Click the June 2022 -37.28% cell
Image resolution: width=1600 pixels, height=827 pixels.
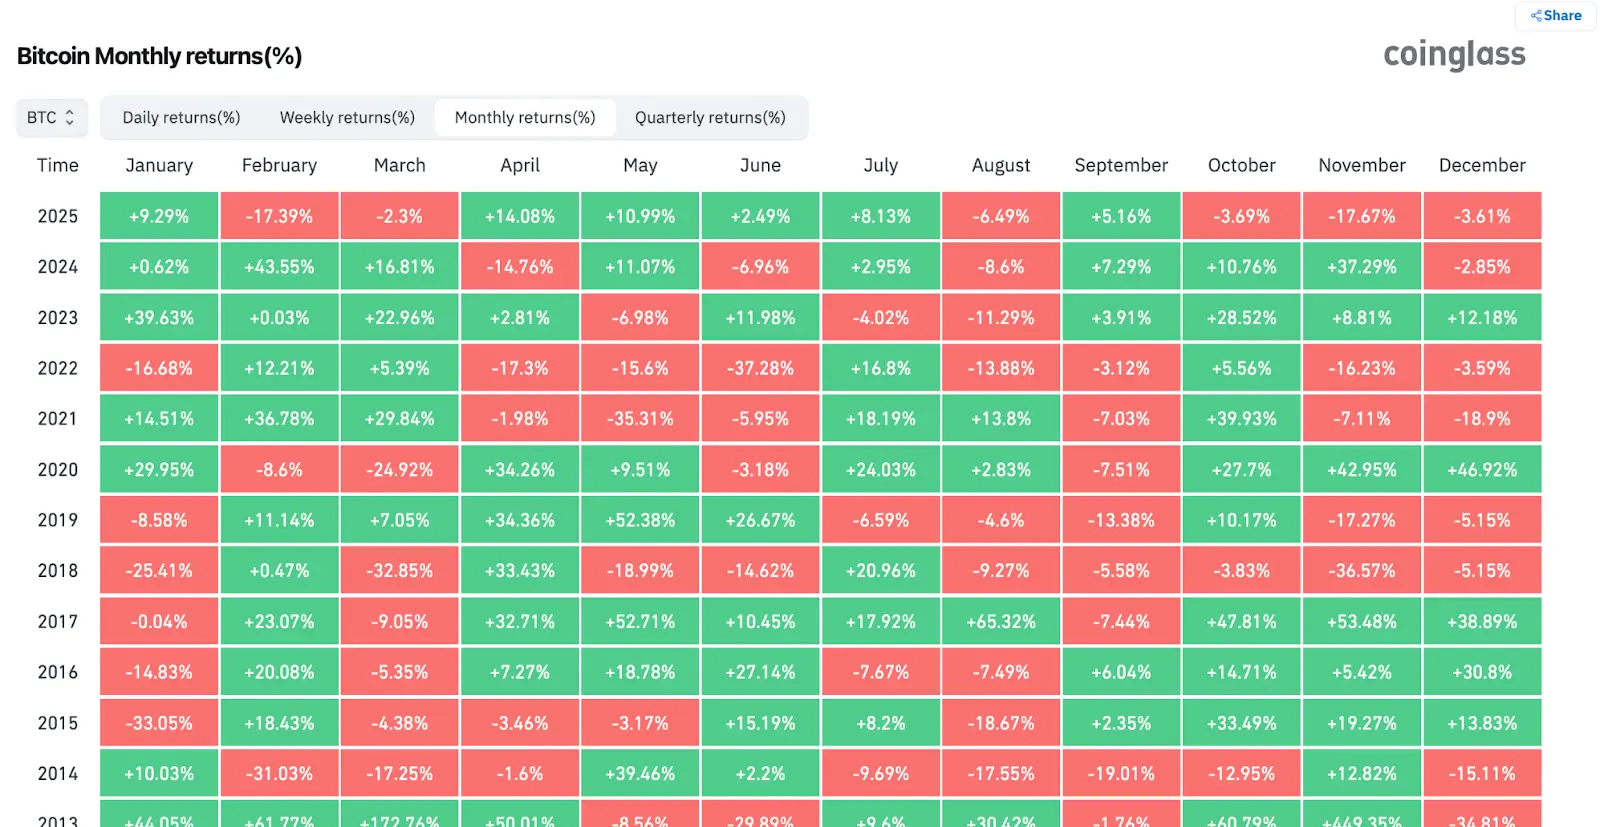point(761,367)
